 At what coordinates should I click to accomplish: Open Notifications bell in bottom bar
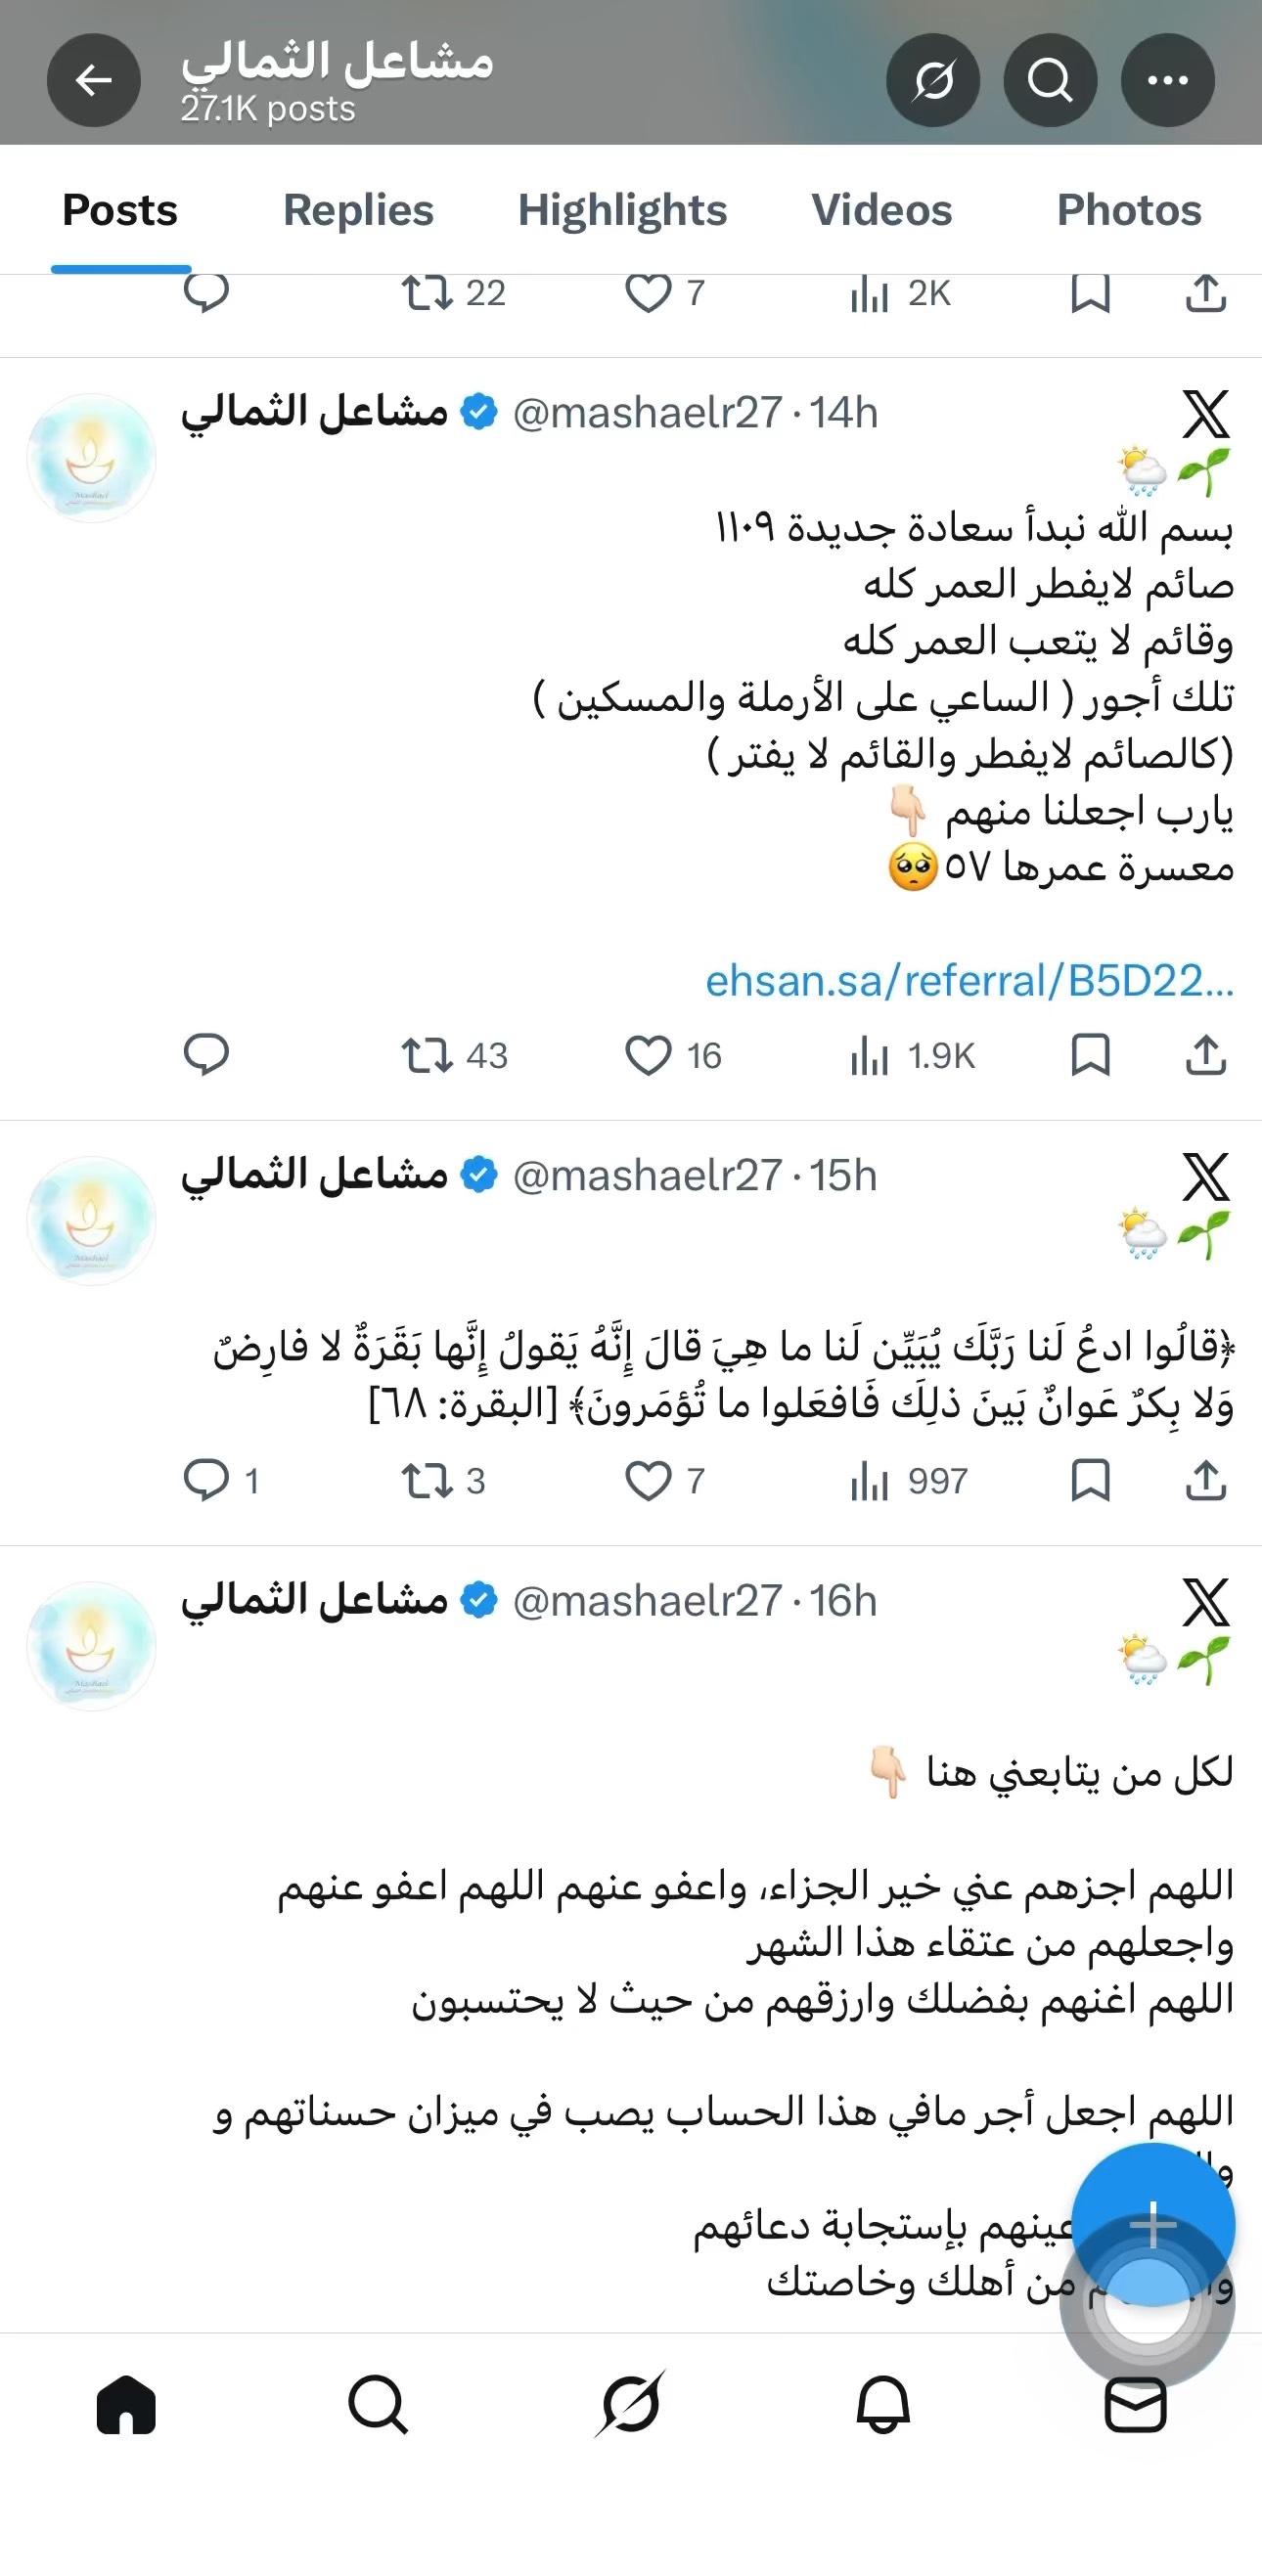[x=883, y=2405]
